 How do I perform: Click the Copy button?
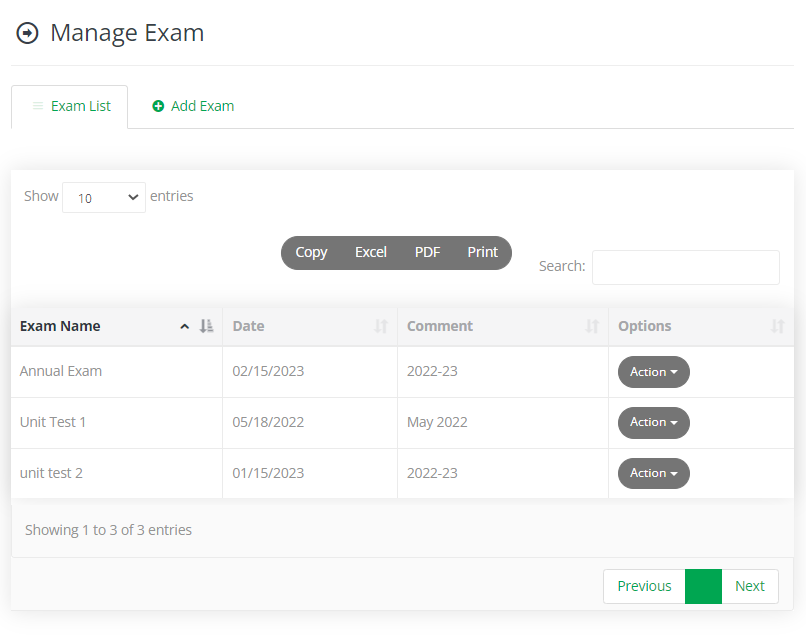click(310, 253)
